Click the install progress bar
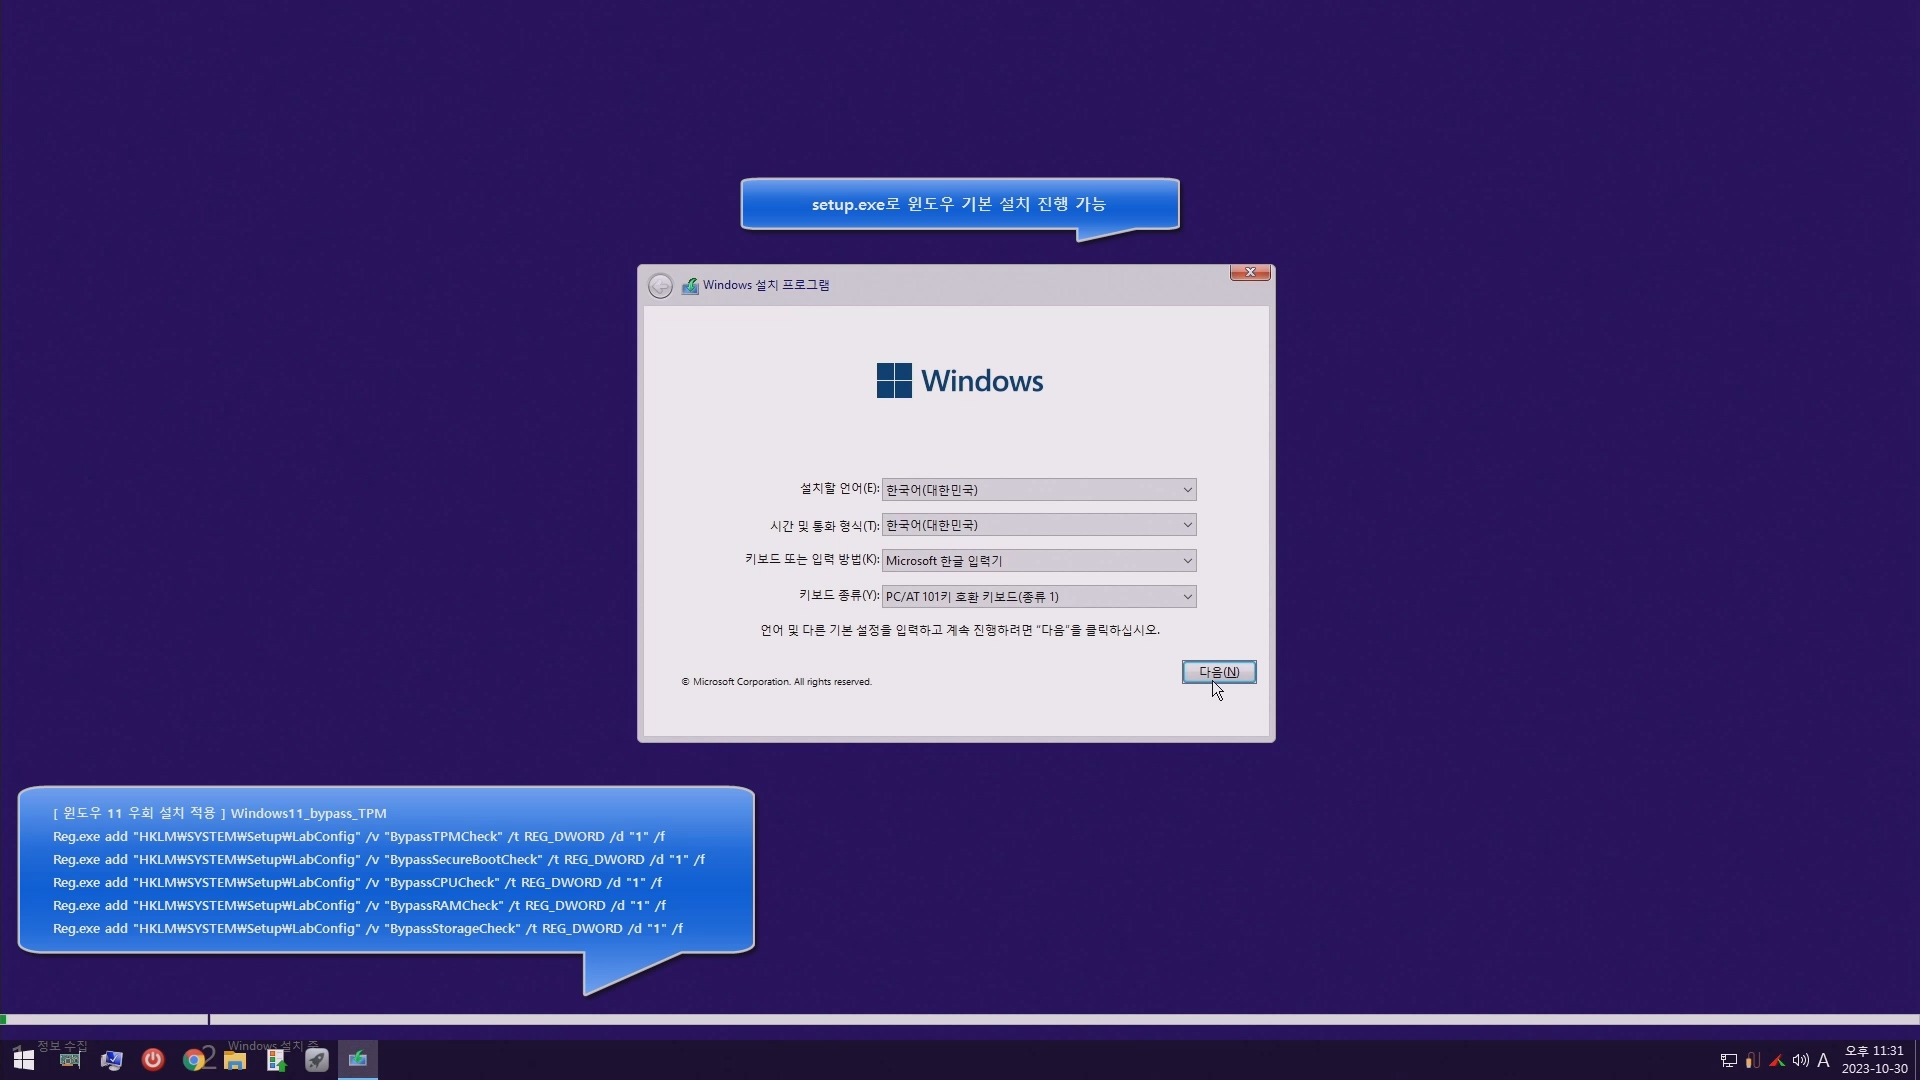Viewport: 1920px width, 1080px height. pyautogui.click(x=960, y=1020)
